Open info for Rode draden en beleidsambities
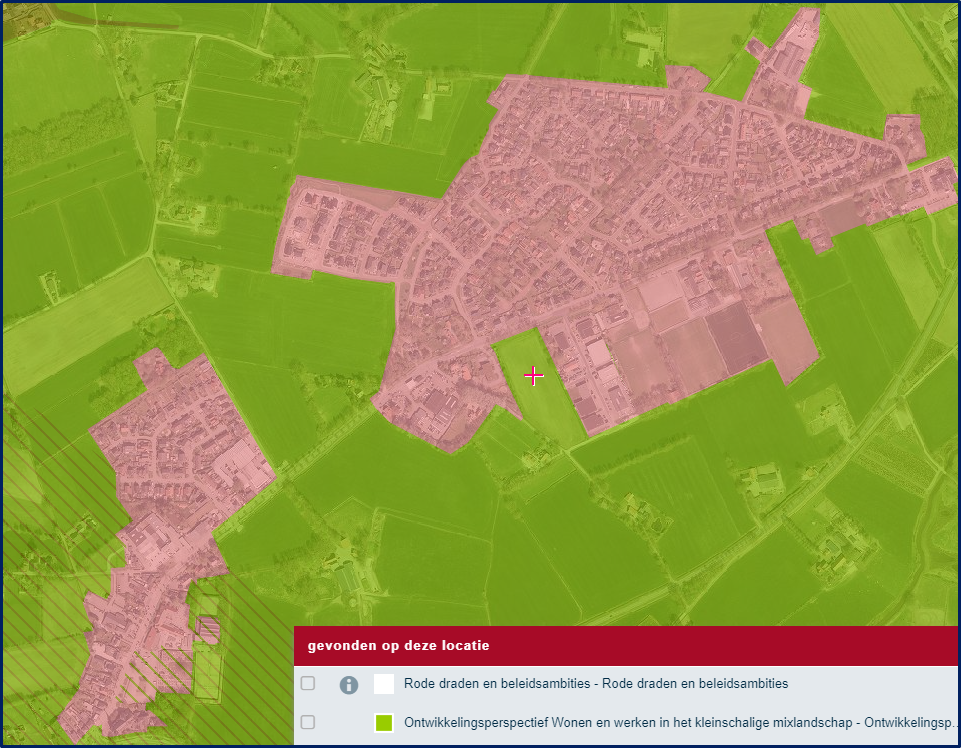961x748 pixels. (349, 684)
